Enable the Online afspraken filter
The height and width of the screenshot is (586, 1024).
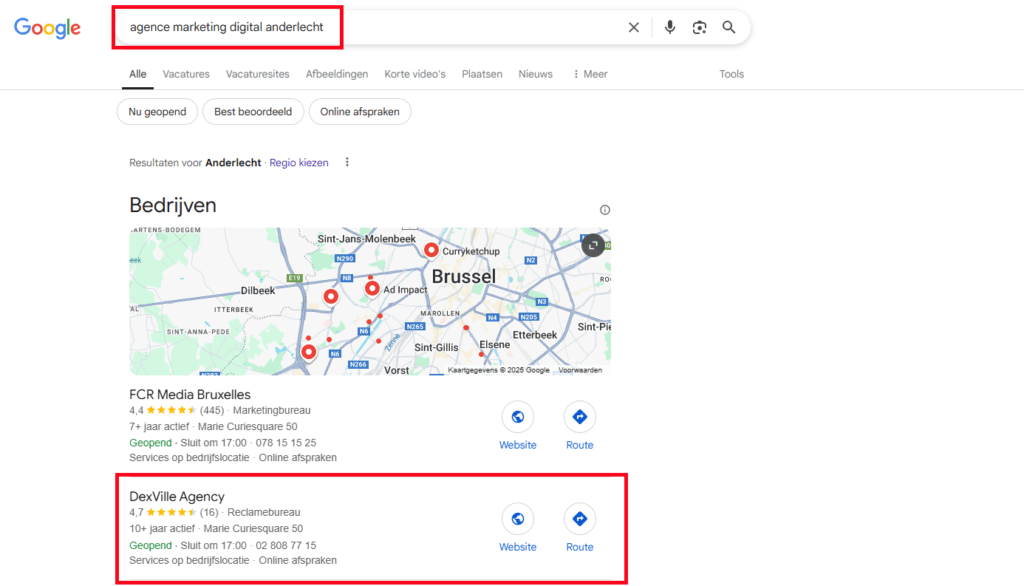(x=360, y=112)
